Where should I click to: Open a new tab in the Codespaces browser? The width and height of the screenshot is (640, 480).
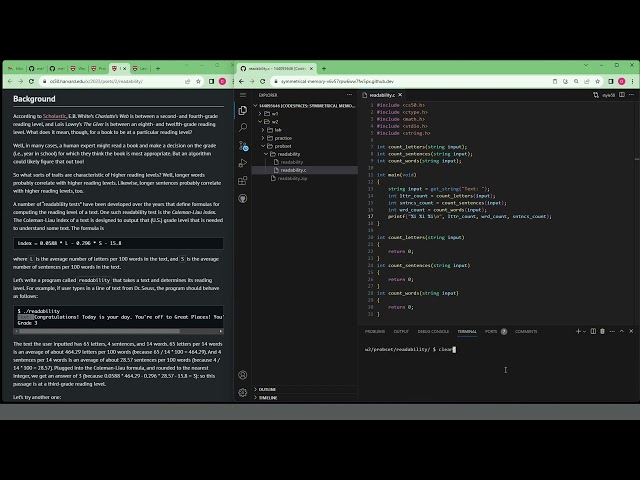tap(324, 69)
